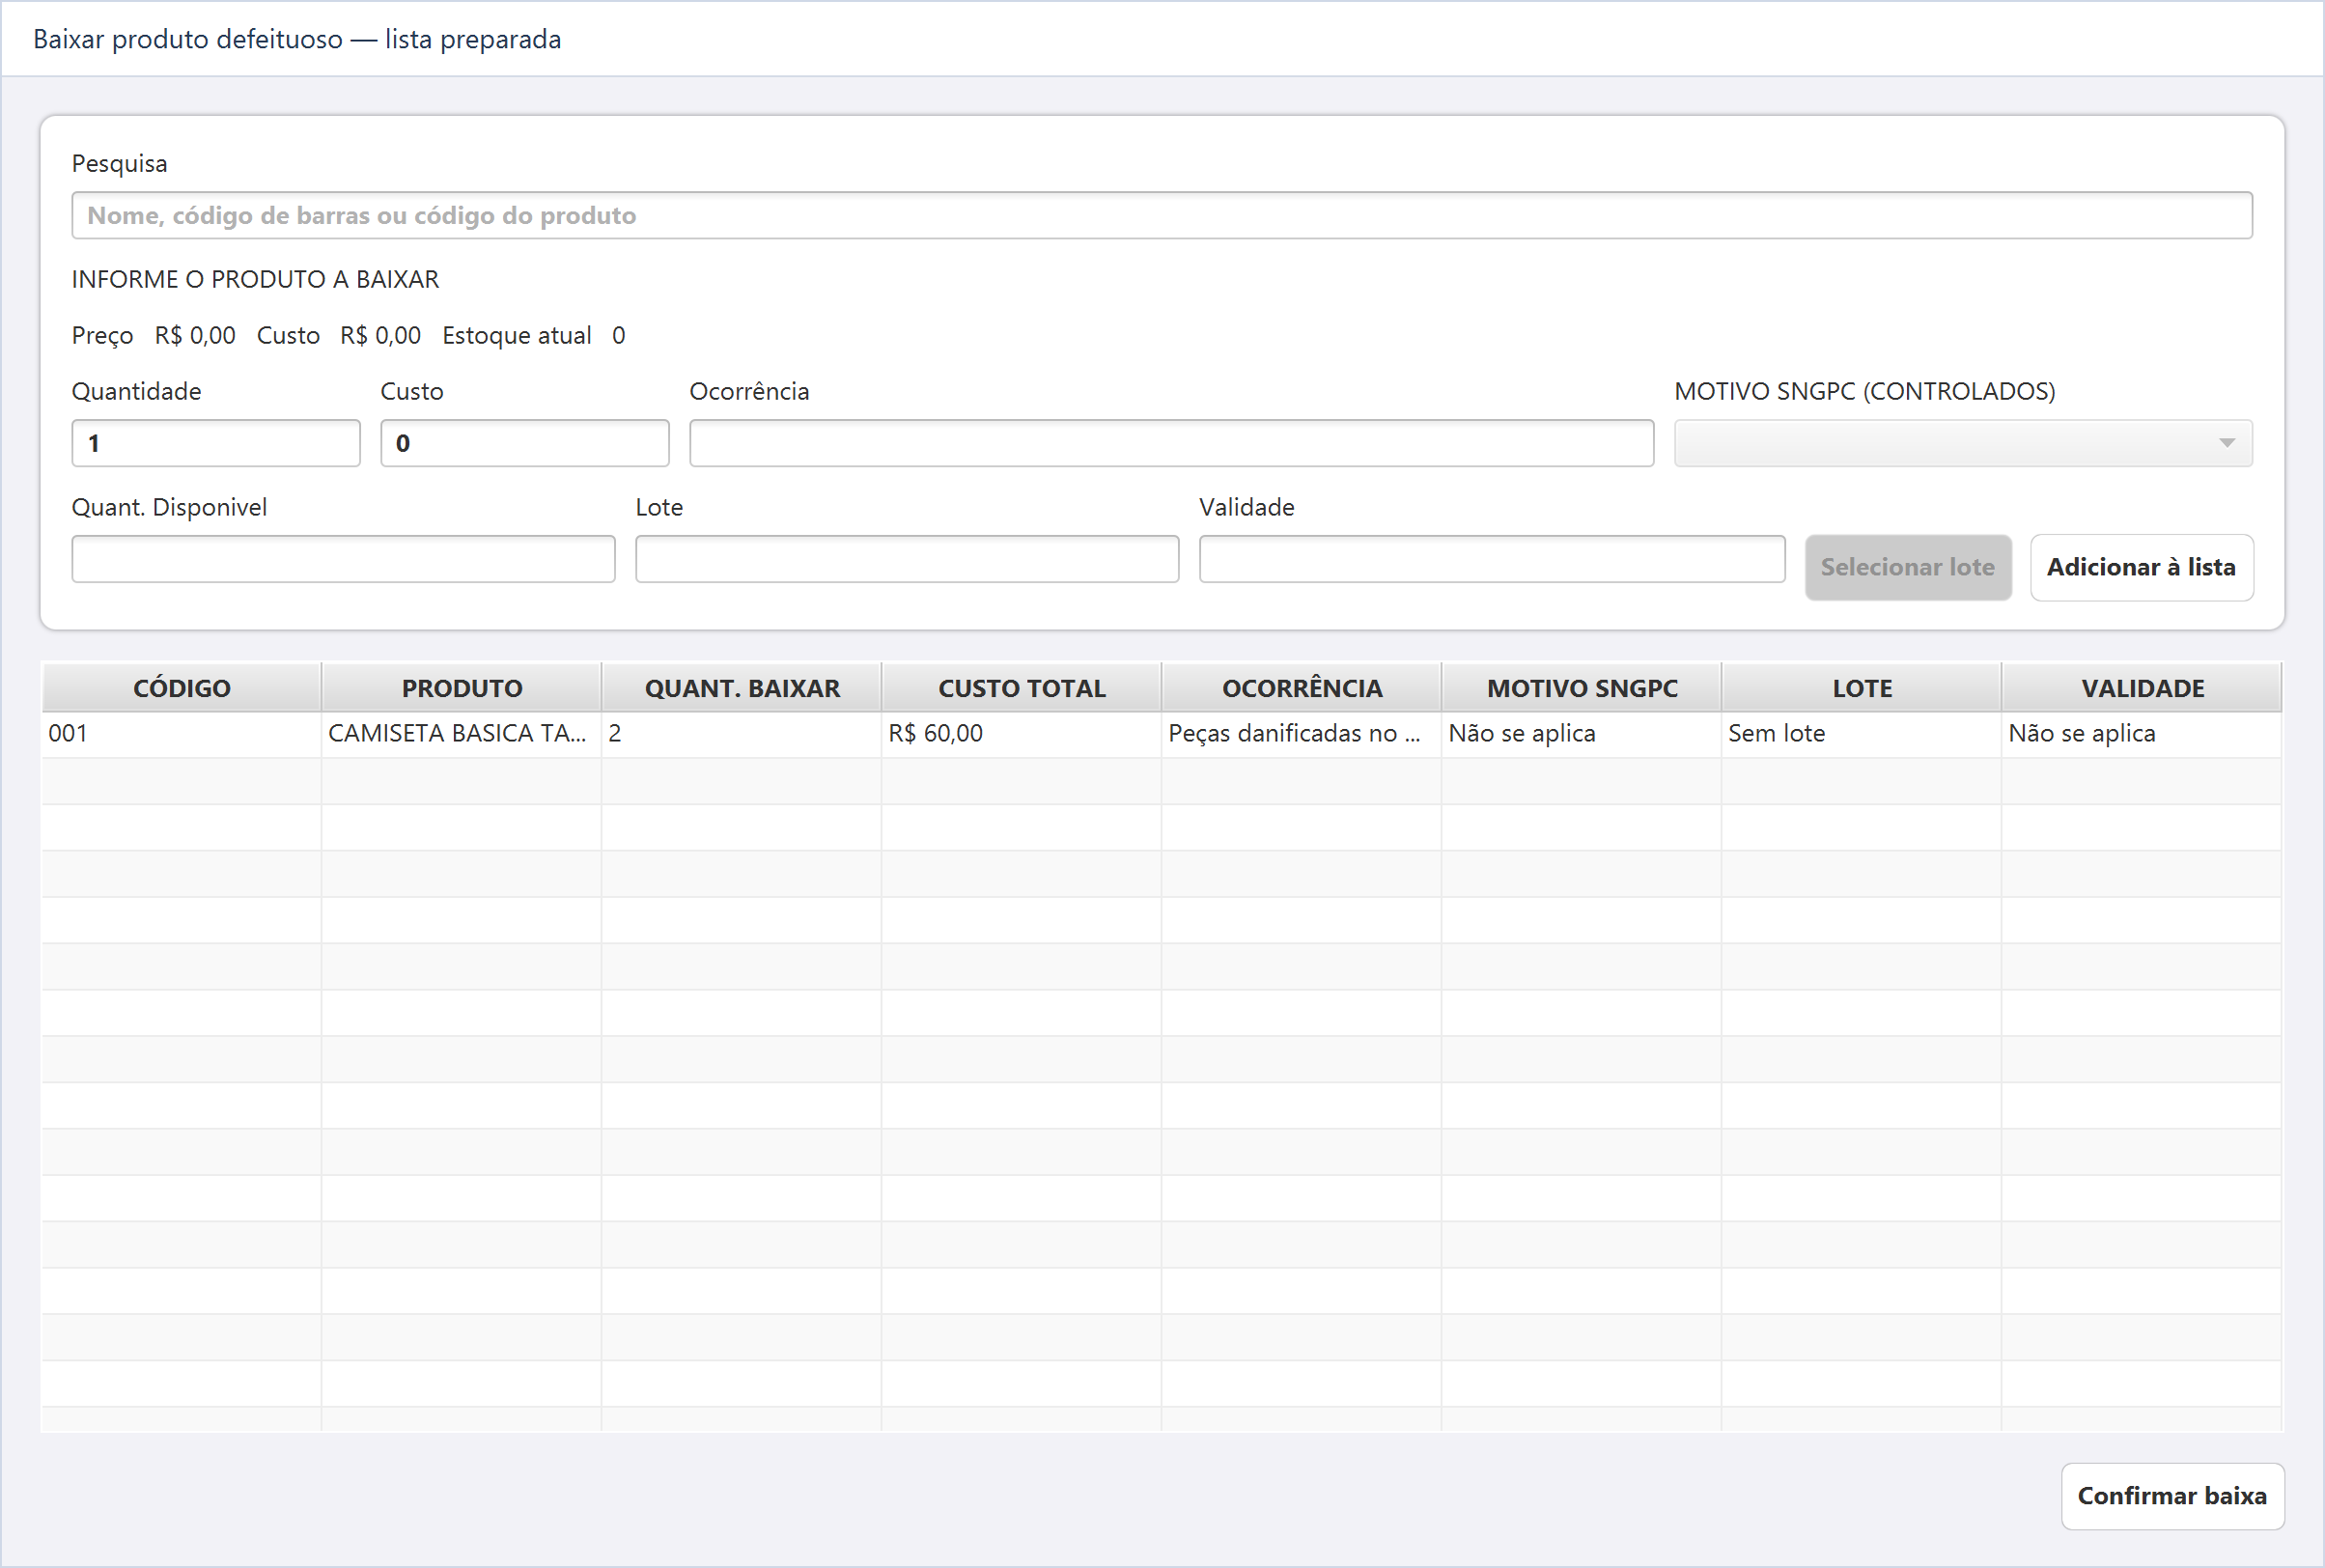The image size is (2325, 1568).
Task: Click the Motivo SNGPC dropdown arrow
Action: [2226, 443]
